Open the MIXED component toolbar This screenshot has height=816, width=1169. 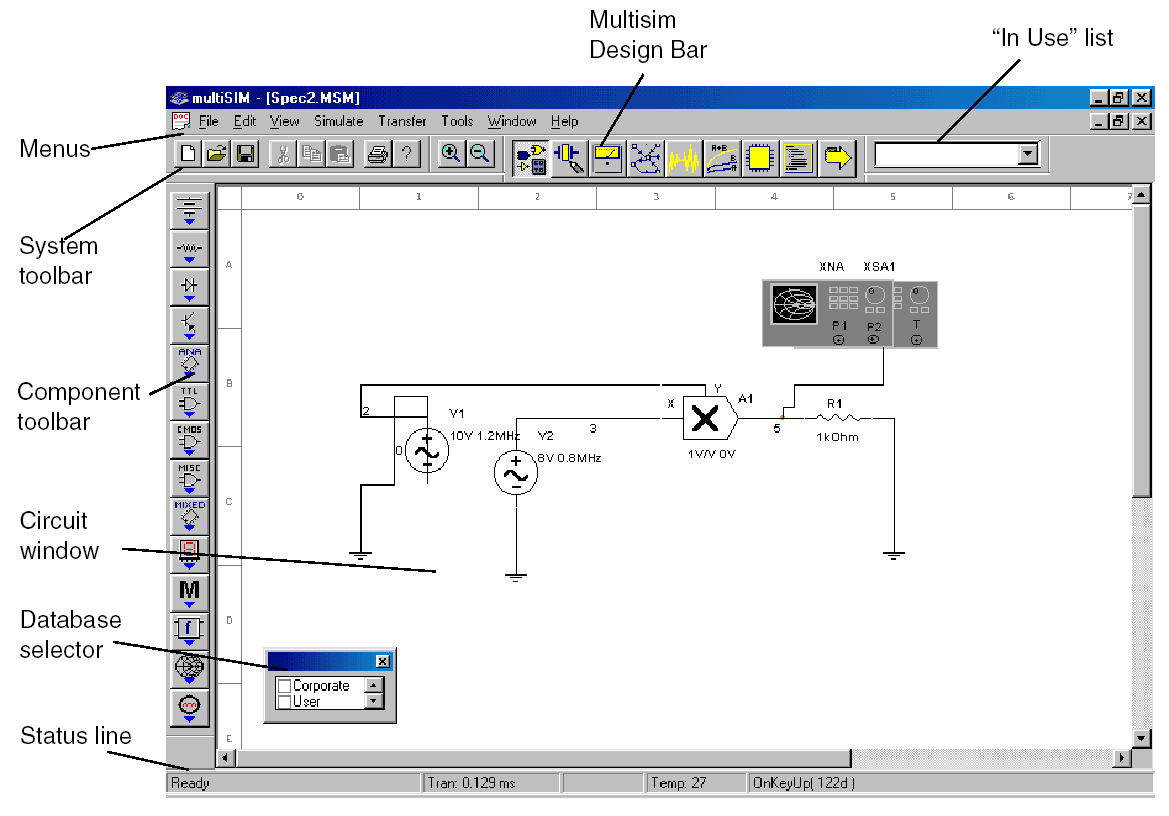[189, 516]
